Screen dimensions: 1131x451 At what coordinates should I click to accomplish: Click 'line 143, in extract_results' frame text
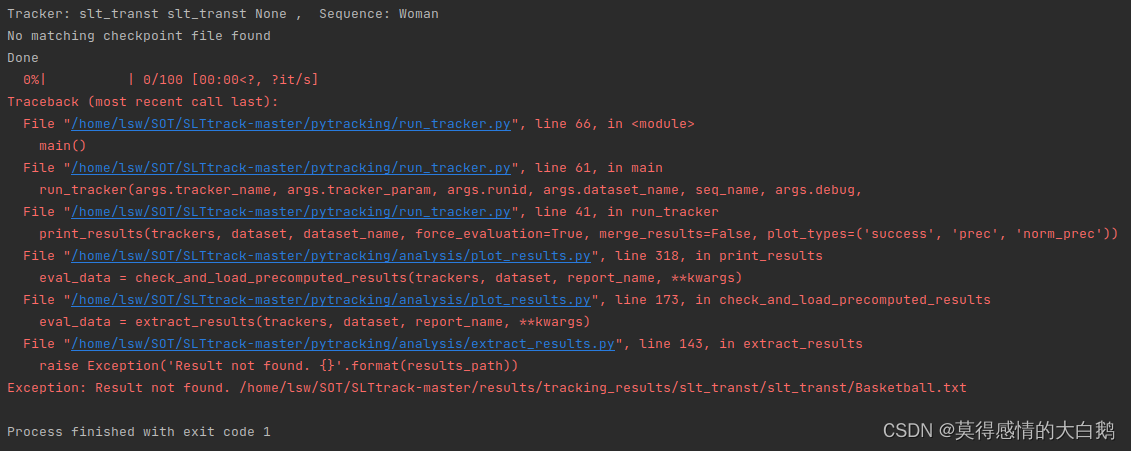click(750, 344)
